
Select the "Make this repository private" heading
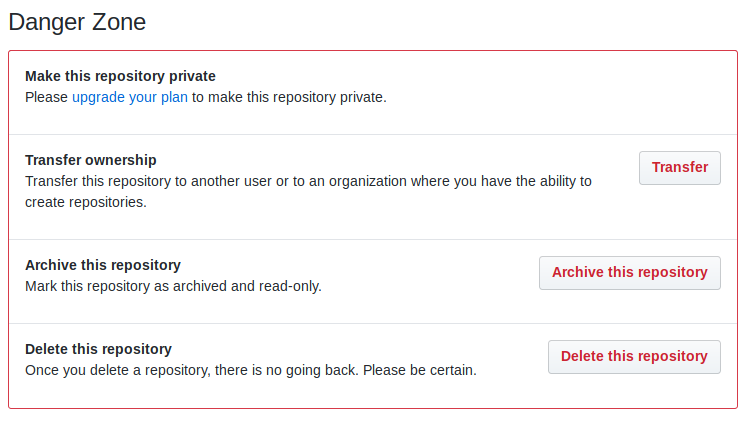click(120, 76)
